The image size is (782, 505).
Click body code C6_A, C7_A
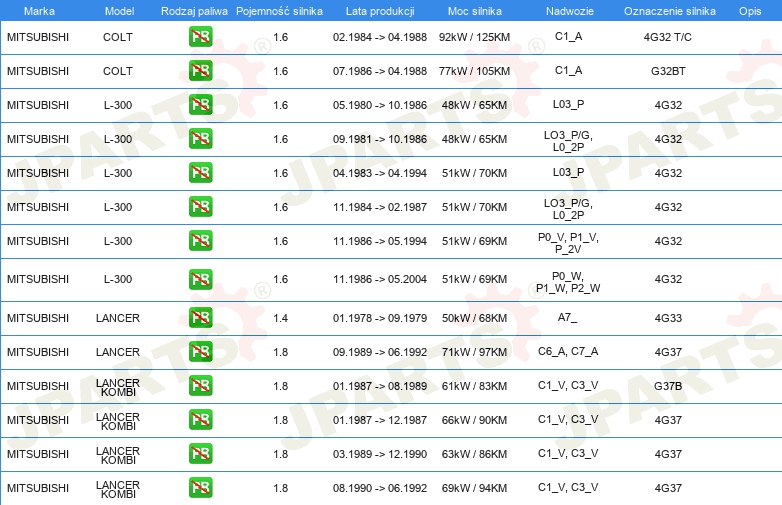[x=568, y=351]
